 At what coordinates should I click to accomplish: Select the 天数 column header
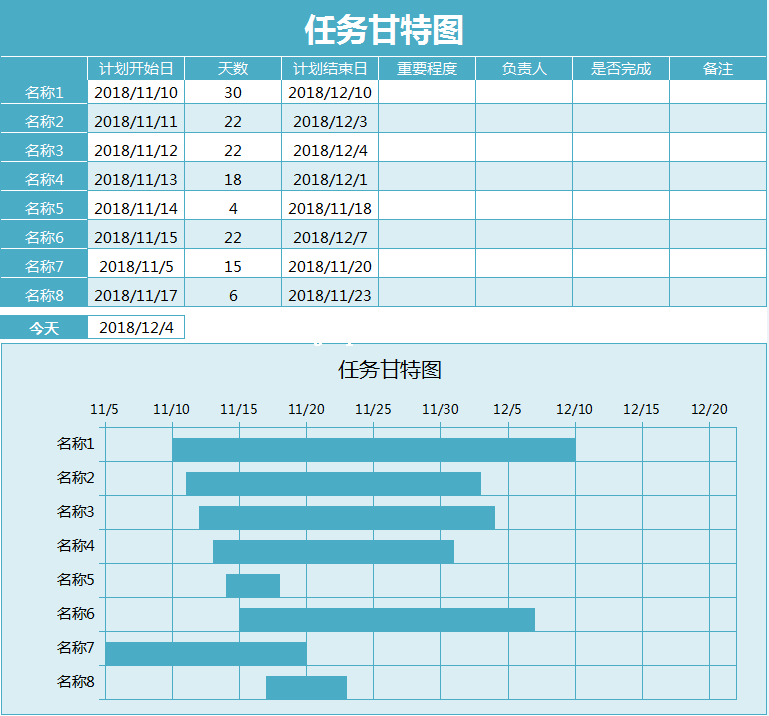(x=233, y=69)
